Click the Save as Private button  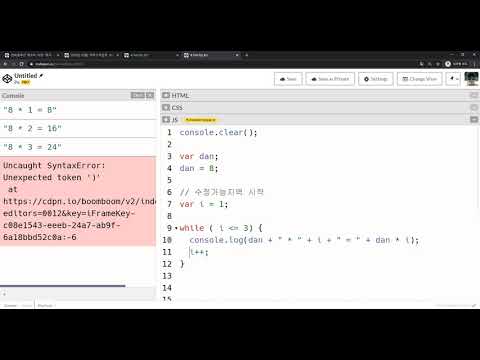point(330,79)
